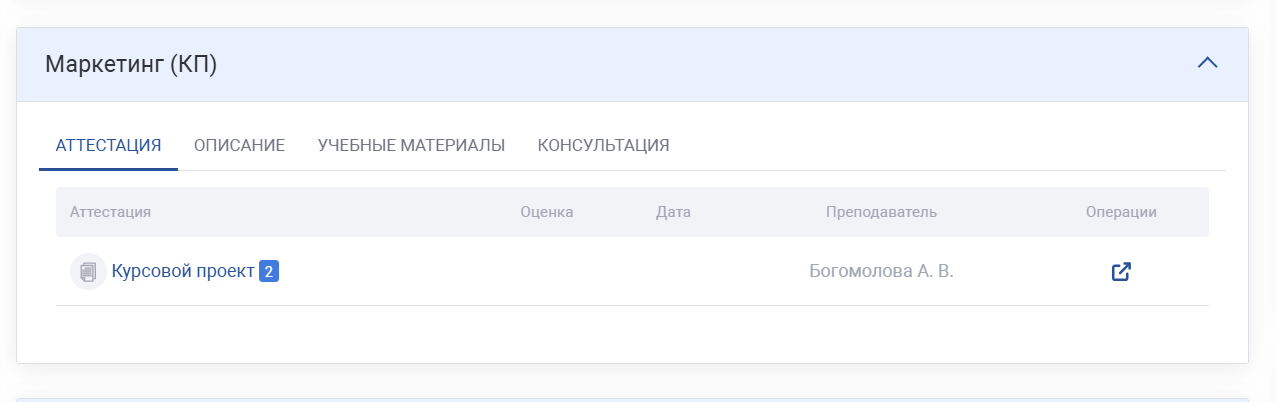1276x402 pixels.
Task: Select the Учебные материалы tab
Action: coord(411,145)
